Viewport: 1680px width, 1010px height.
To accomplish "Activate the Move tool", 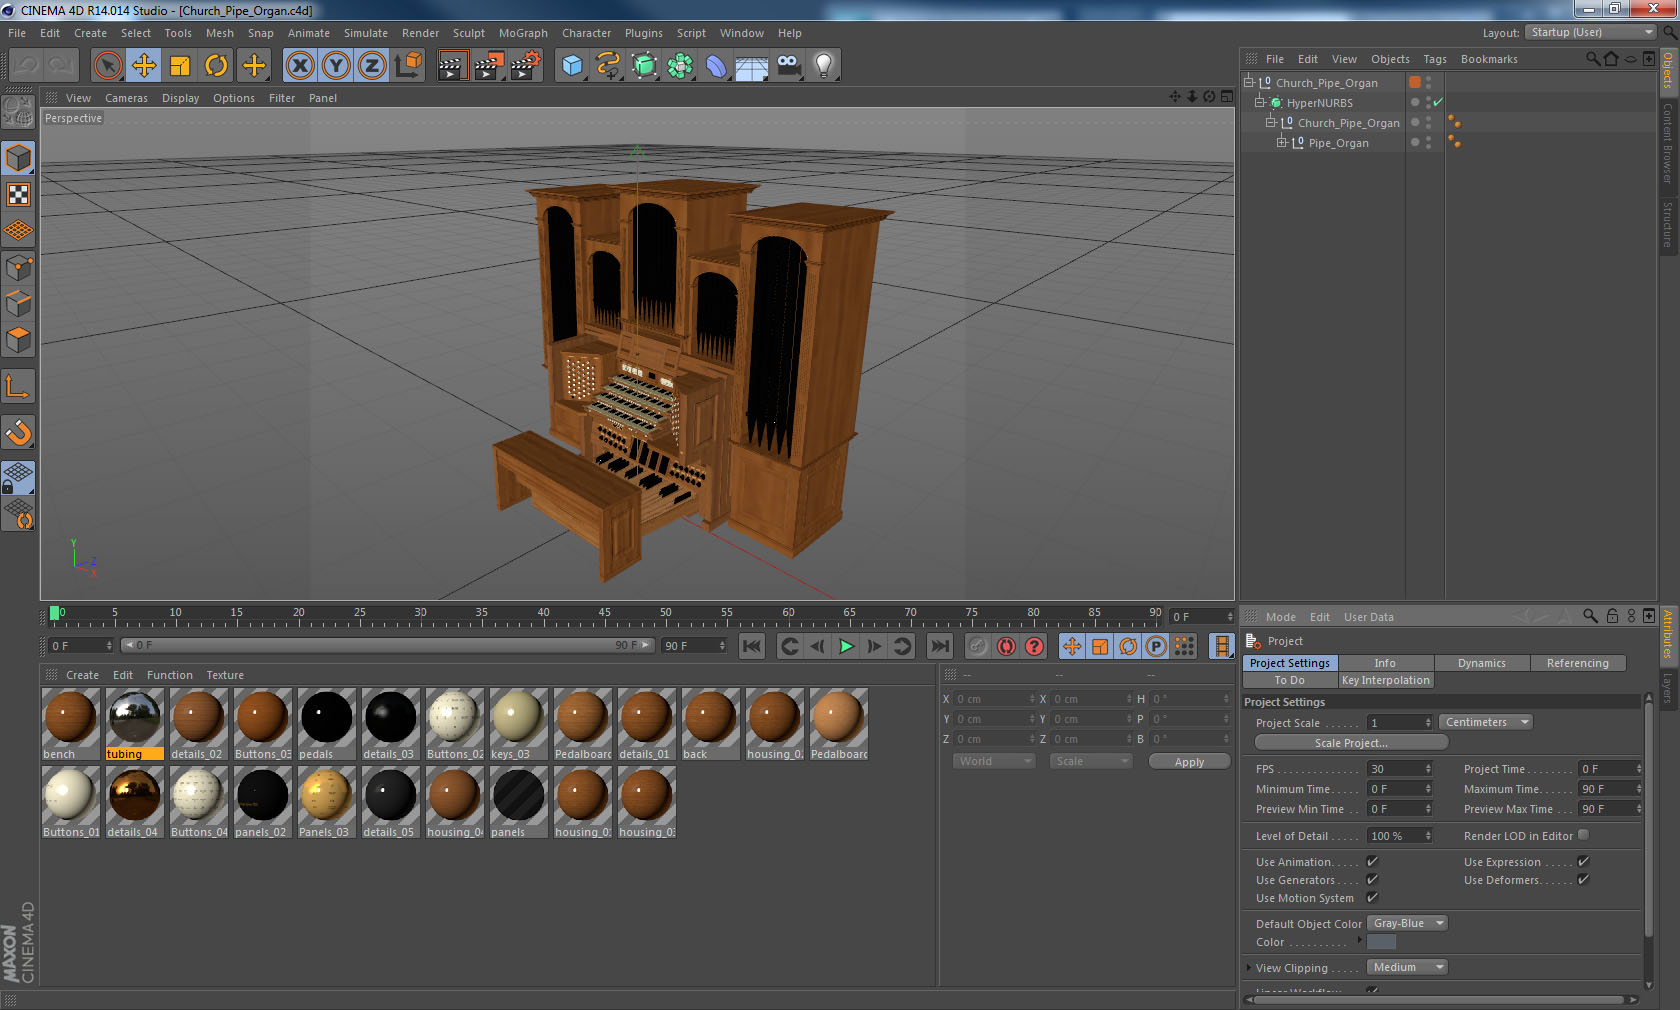I will pyautogui.click(x=144, y=66).
